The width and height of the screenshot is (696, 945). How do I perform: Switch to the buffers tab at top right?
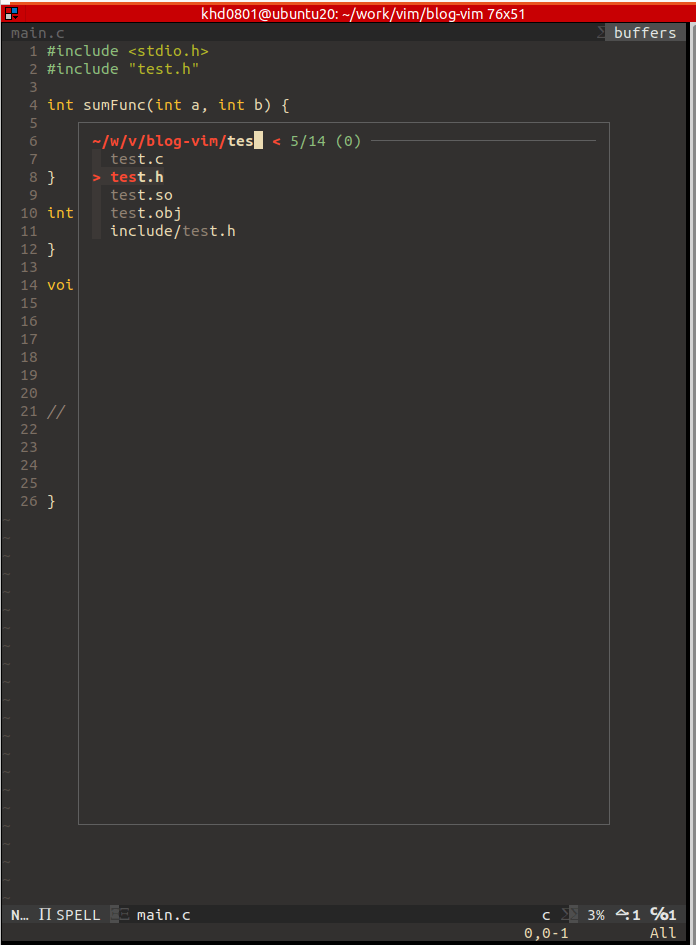click(x=645, y=32)
